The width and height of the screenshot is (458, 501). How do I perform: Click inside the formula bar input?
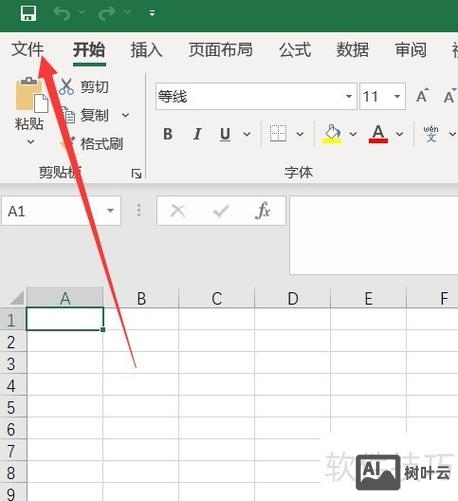point(374,235)
